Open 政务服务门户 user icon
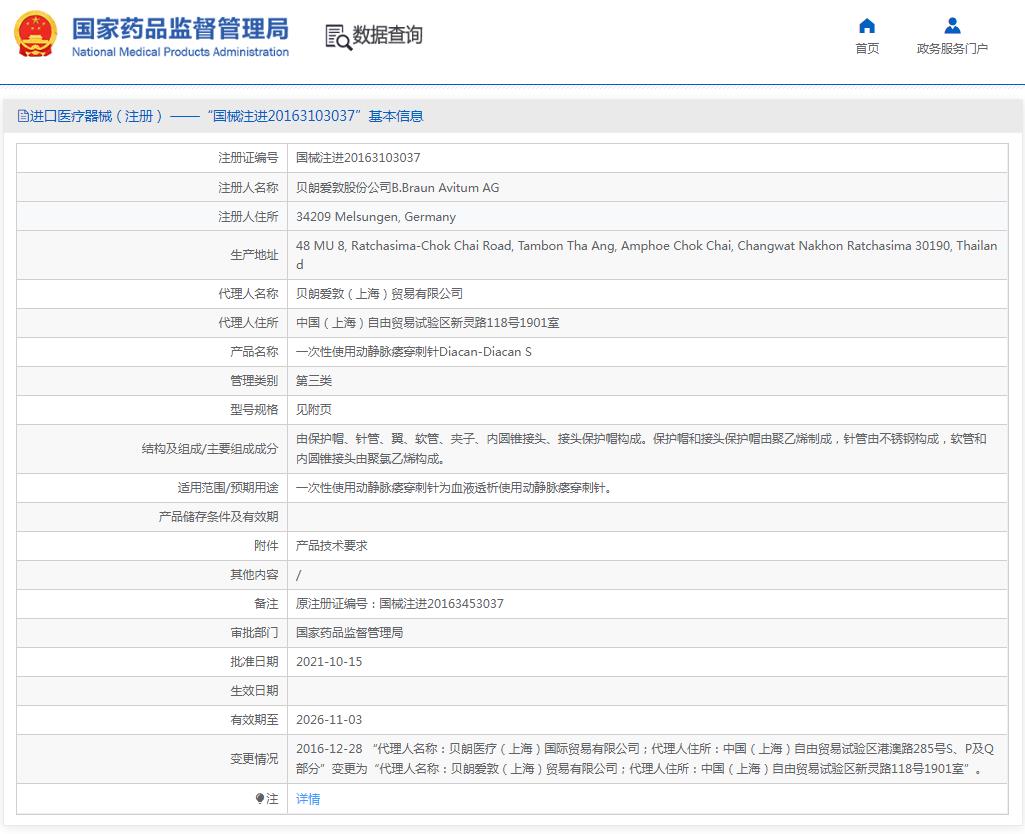 coord(952,25)
